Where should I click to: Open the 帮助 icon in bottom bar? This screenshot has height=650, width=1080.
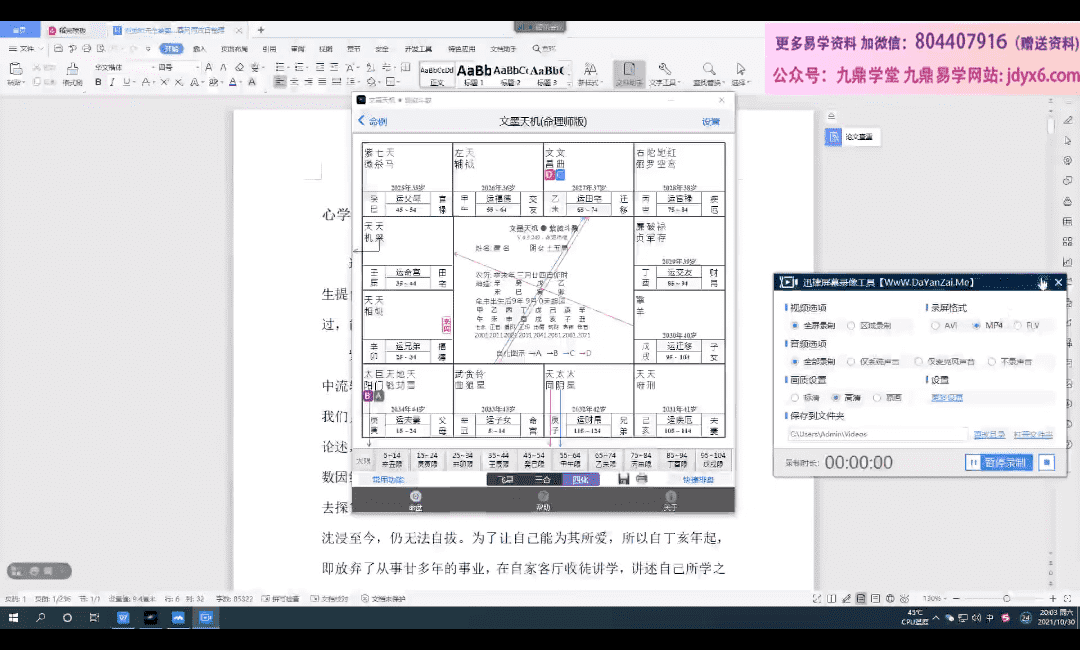tap(543, 500)
